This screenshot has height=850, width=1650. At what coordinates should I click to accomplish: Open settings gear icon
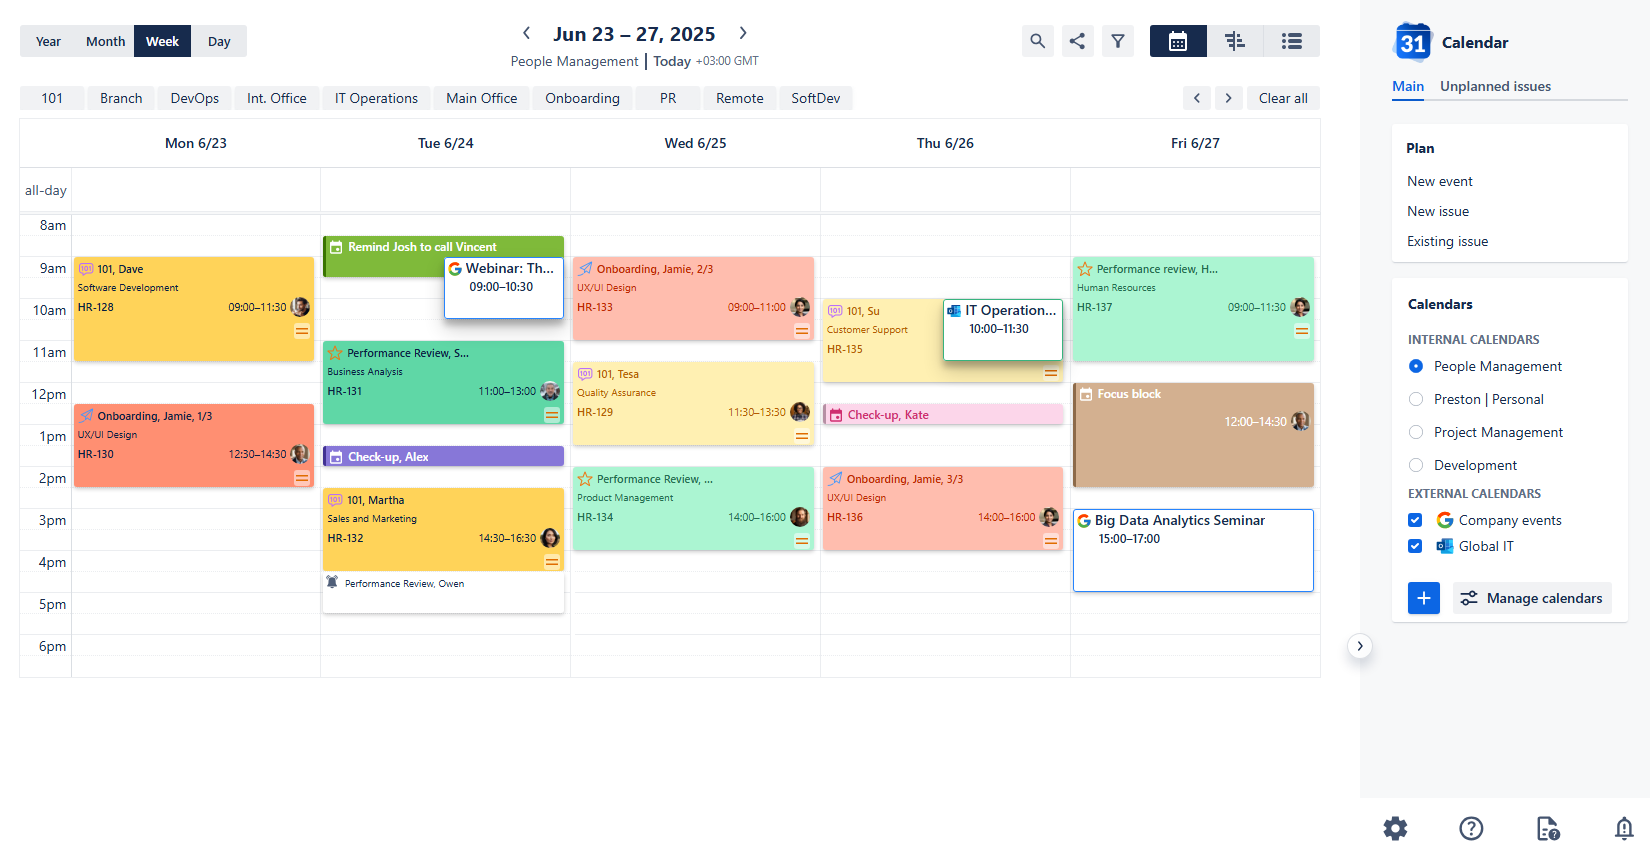[x=1395, y=828]
